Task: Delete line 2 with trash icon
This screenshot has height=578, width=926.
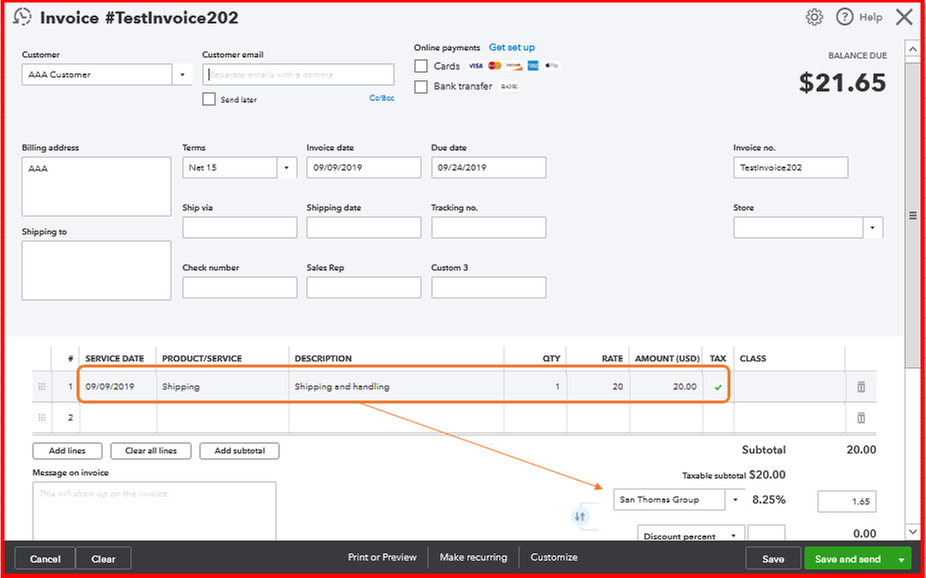Action: 861,417
